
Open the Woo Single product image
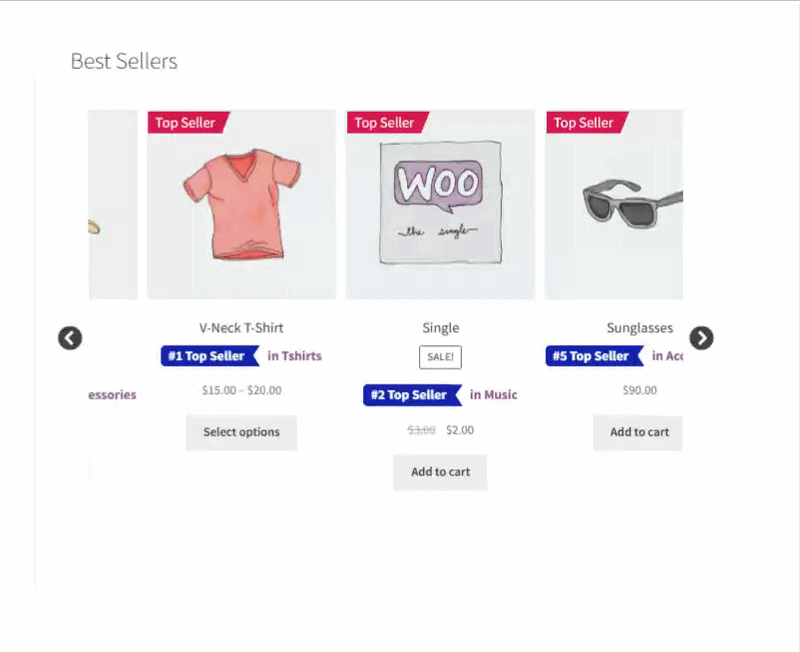440,204
